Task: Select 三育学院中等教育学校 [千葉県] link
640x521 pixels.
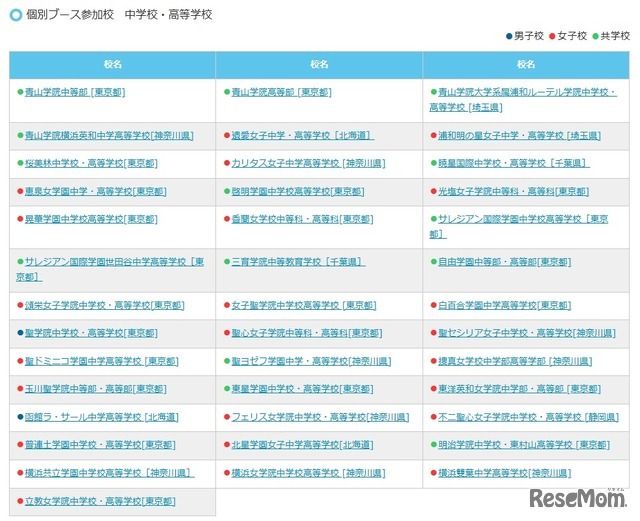Action: [x=297, y=262]
